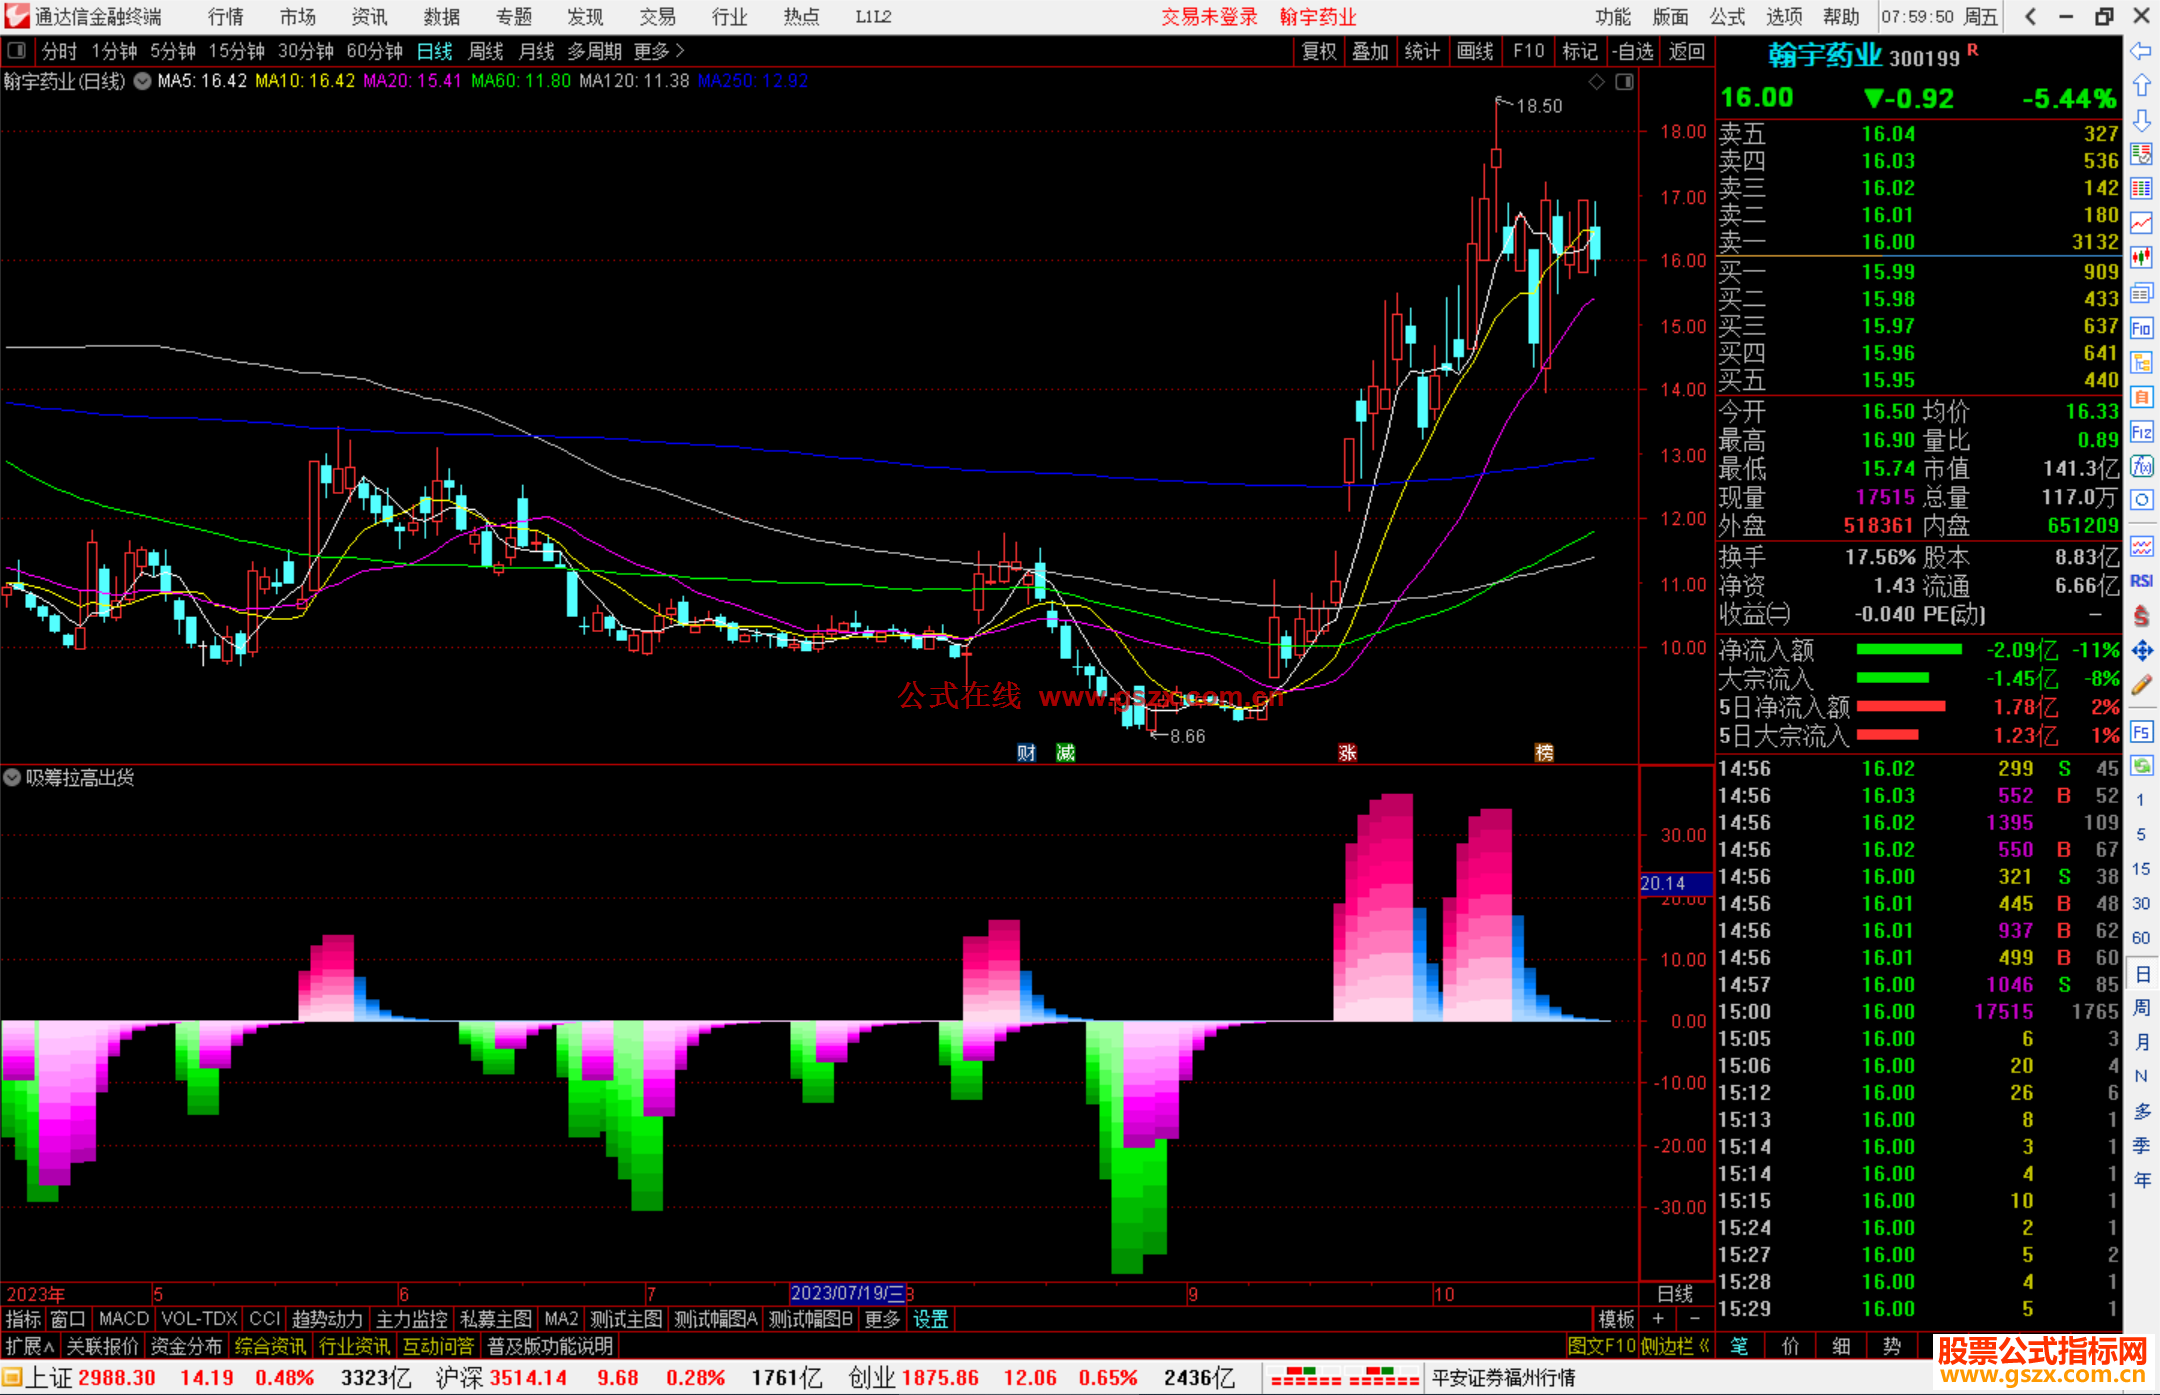This screenshot has width=2160, height=1395.
Task: Click the four-way move arrows icon
Action: 2141,651
